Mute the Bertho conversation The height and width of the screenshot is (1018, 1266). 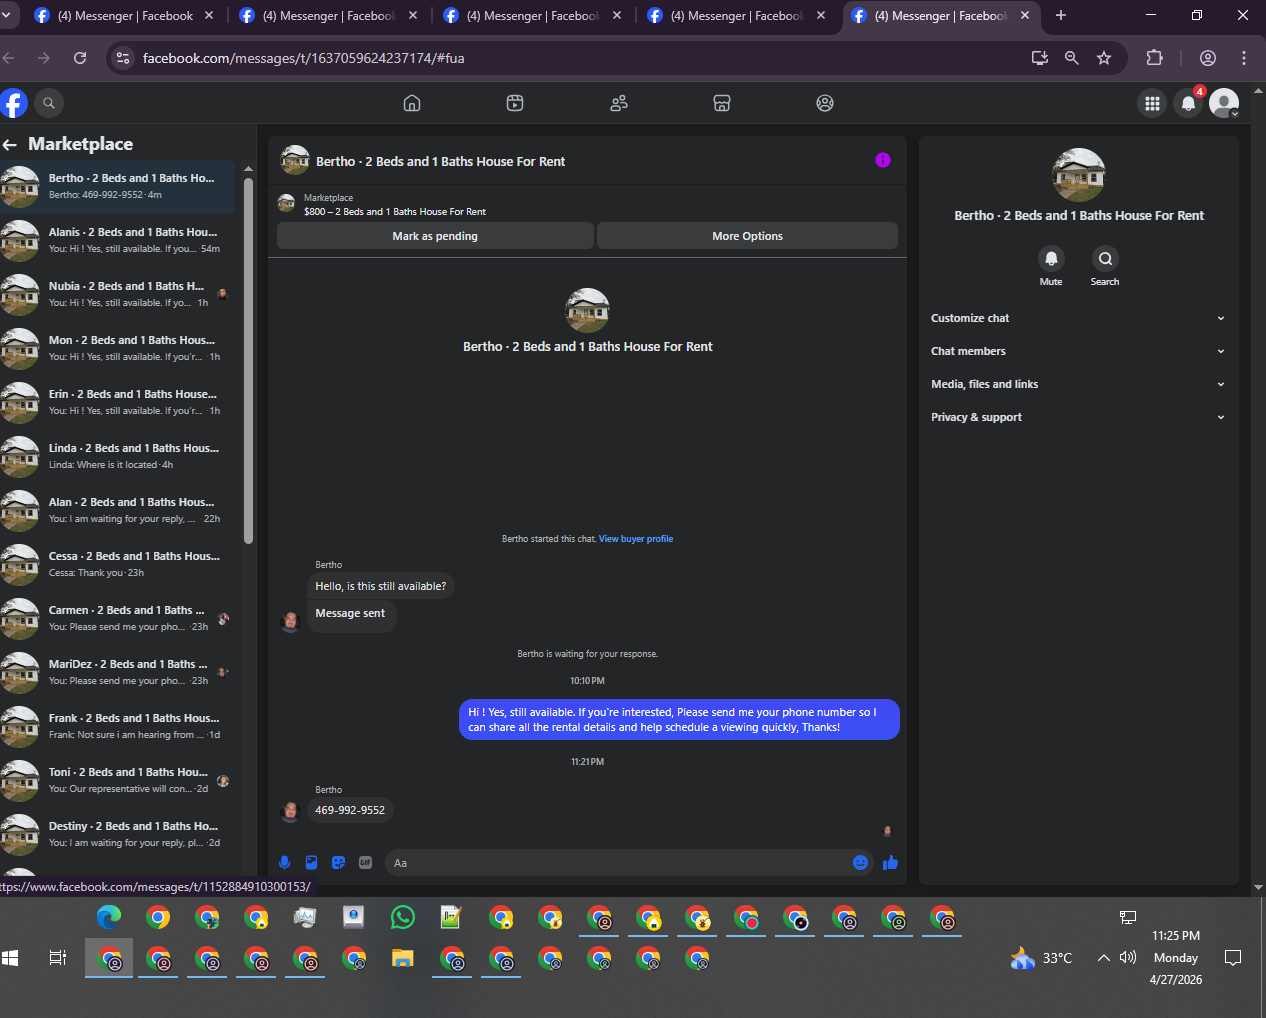click(x=1051, y=259)
